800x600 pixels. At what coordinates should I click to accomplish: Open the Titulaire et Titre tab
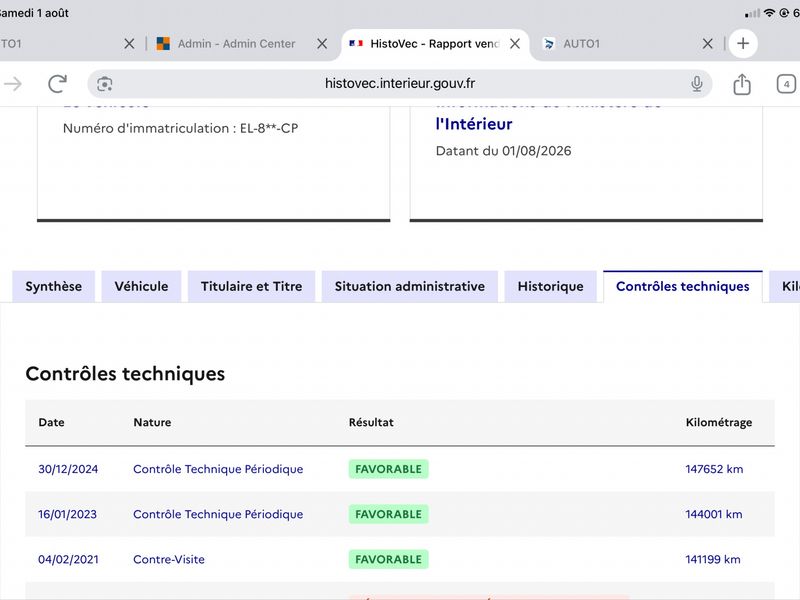point(252,287)
